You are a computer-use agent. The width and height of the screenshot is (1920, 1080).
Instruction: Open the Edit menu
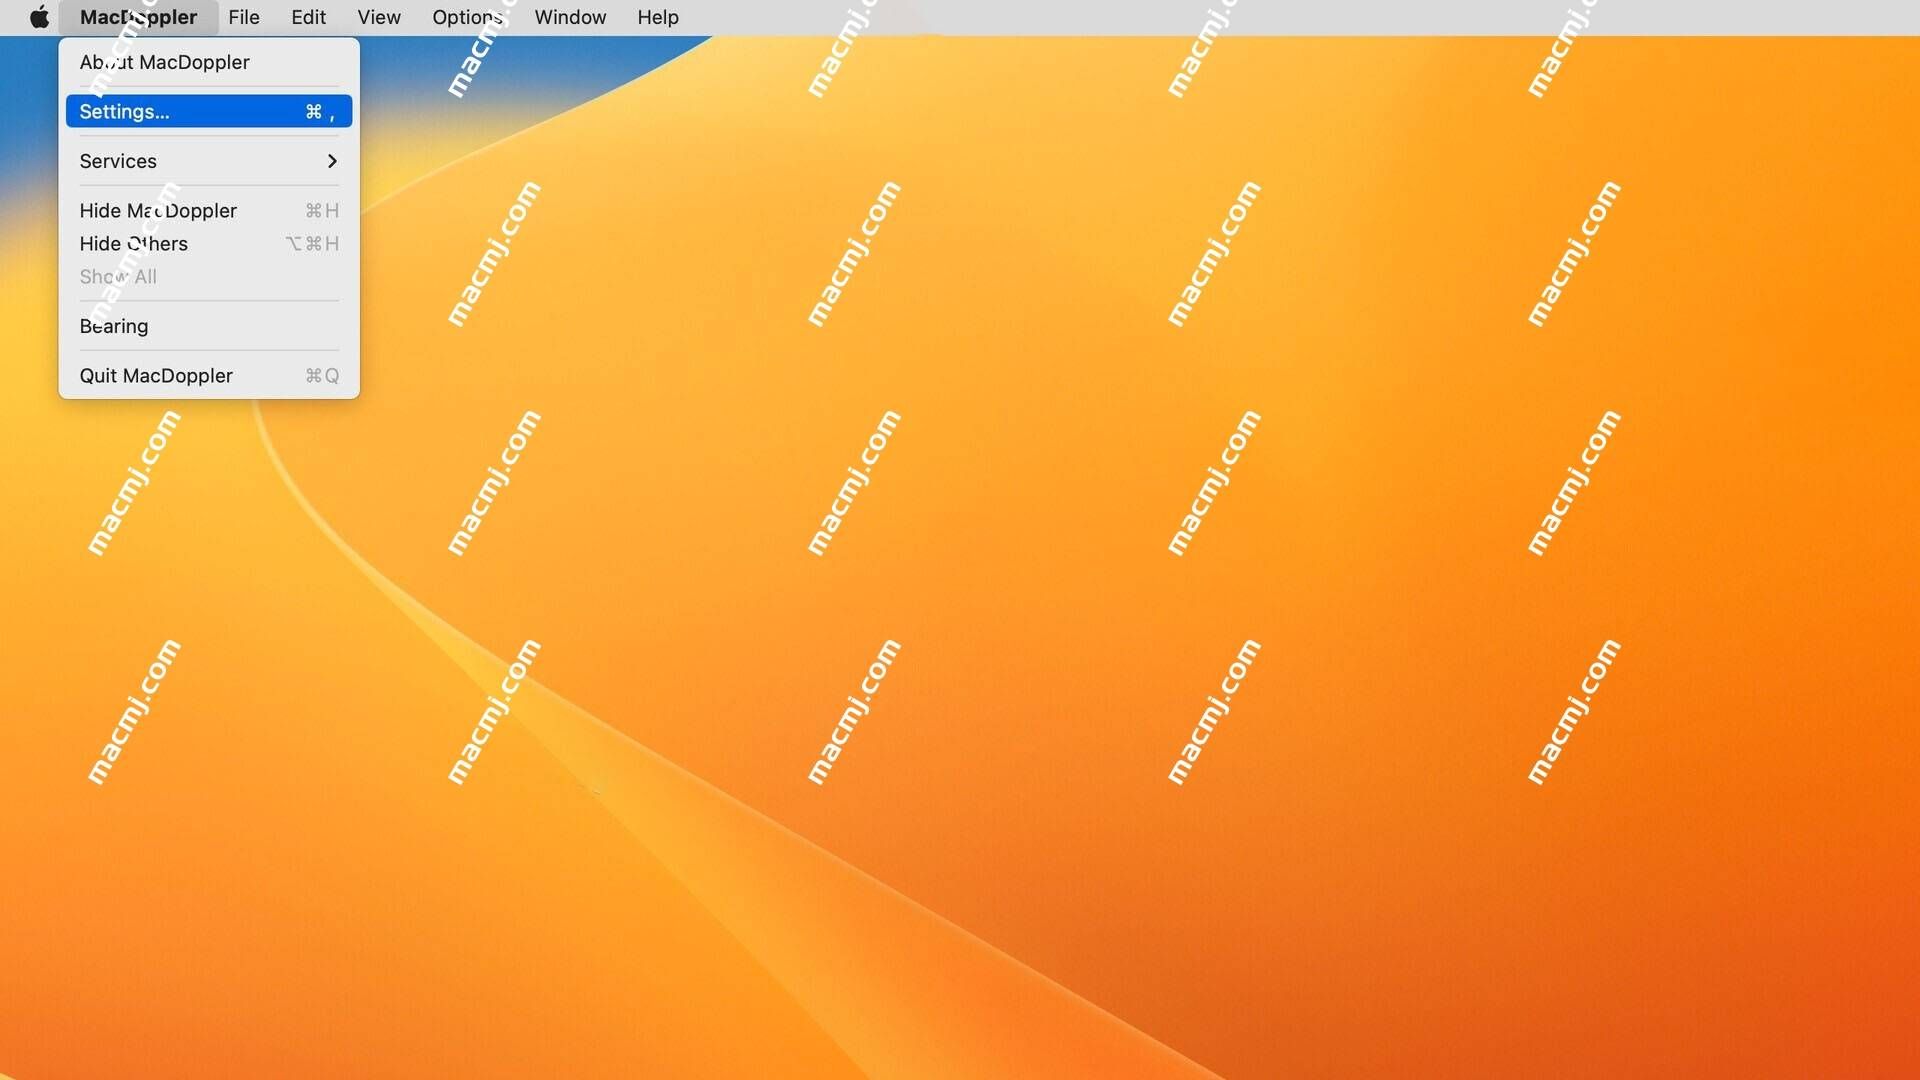tap(308, 17)
